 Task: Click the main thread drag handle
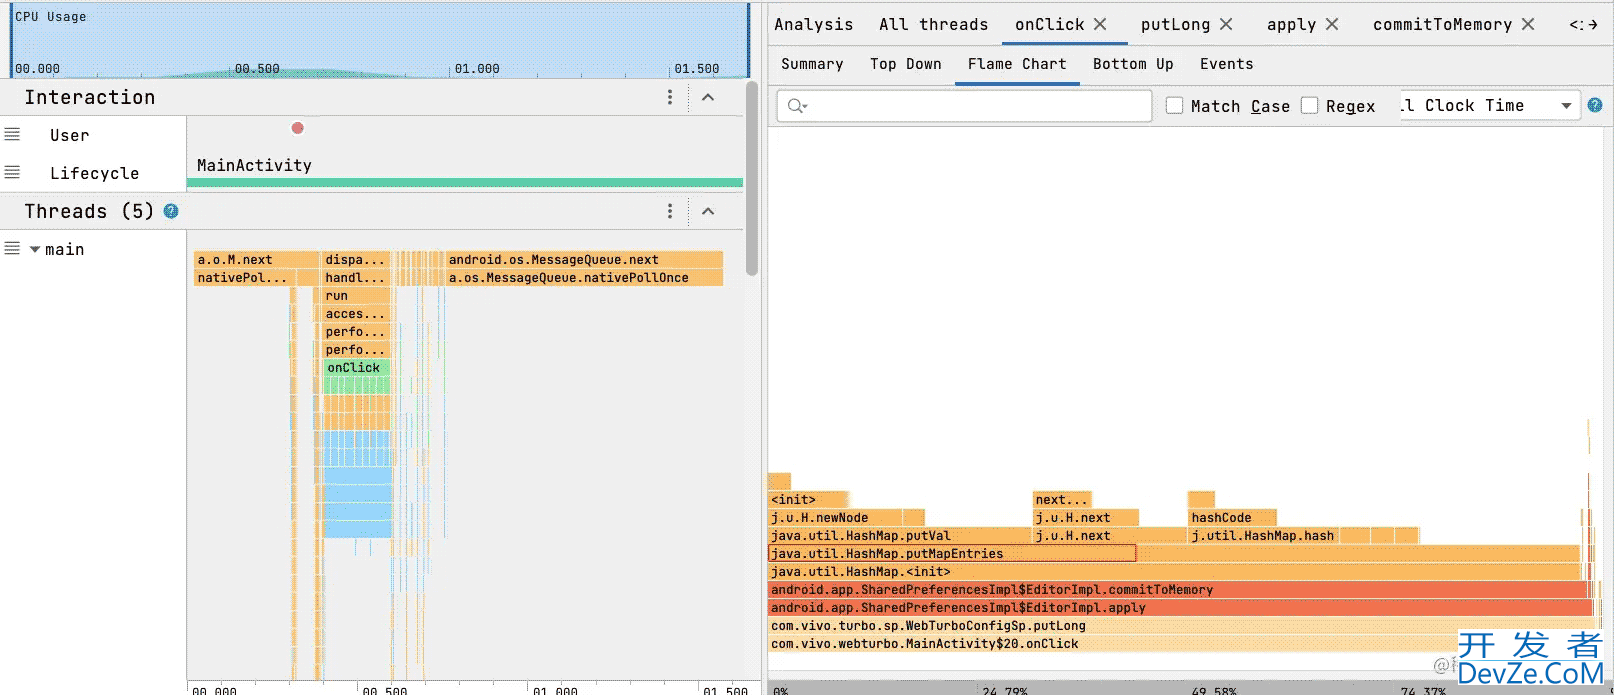pyautogui.click(x=12, y=248)
